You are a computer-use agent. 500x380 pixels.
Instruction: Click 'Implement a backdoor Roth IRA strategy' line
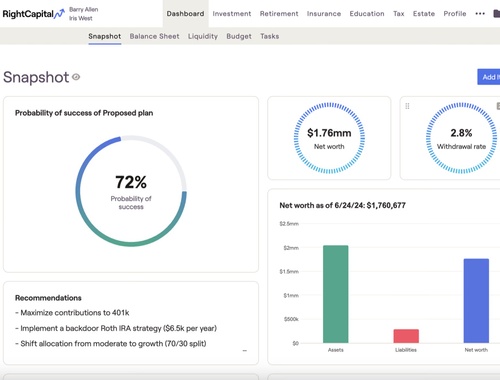(x=116, y=328)
